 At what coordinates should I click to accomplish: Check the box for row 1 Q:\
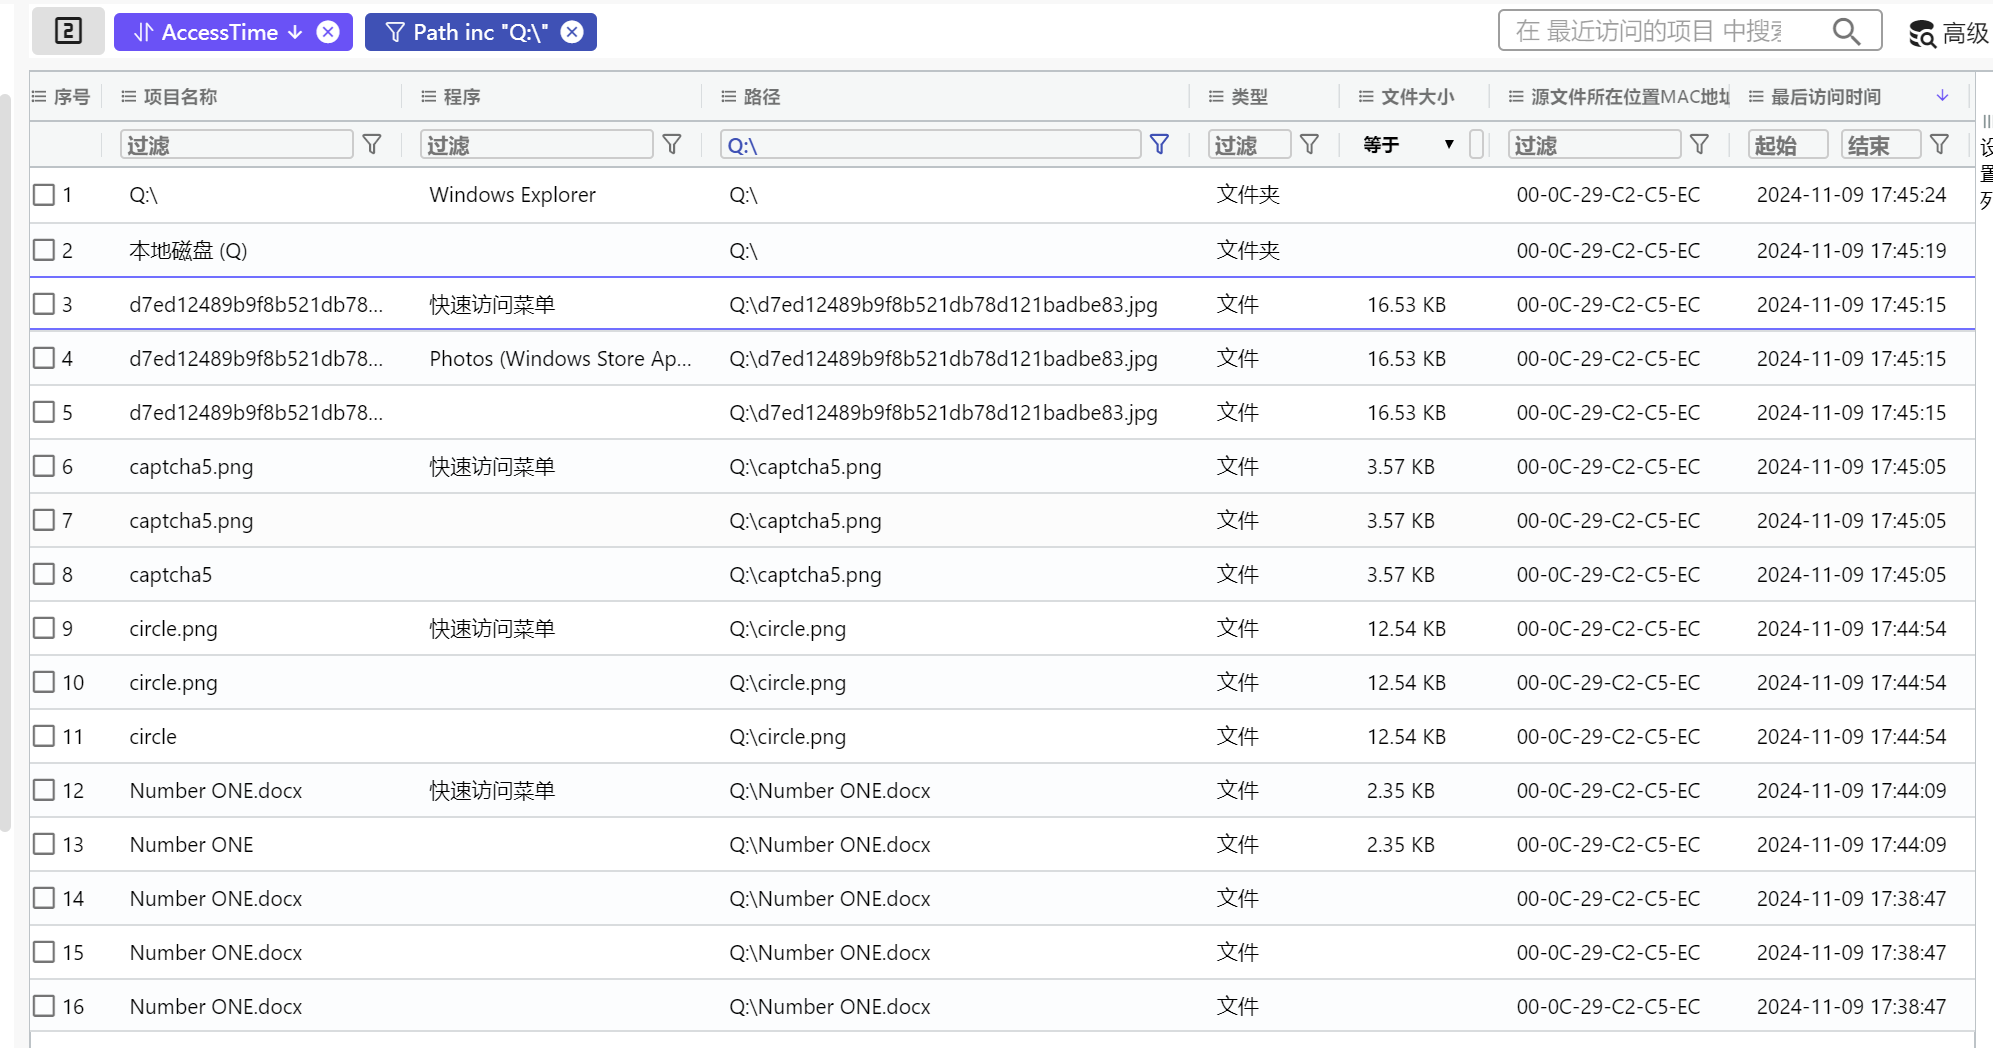44,195
